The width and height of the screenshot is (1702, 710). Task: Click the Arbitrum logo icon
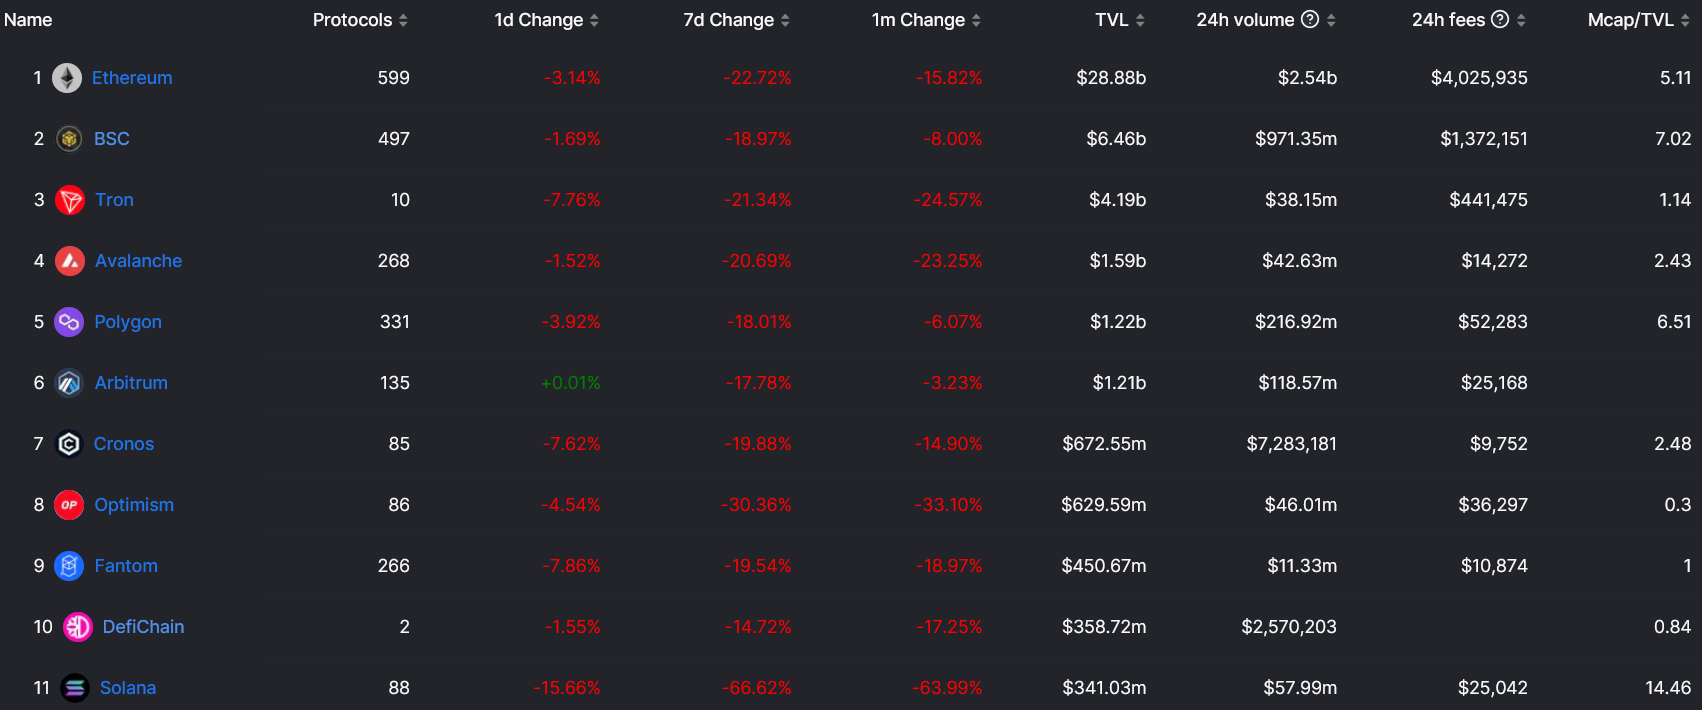[69, 383]
